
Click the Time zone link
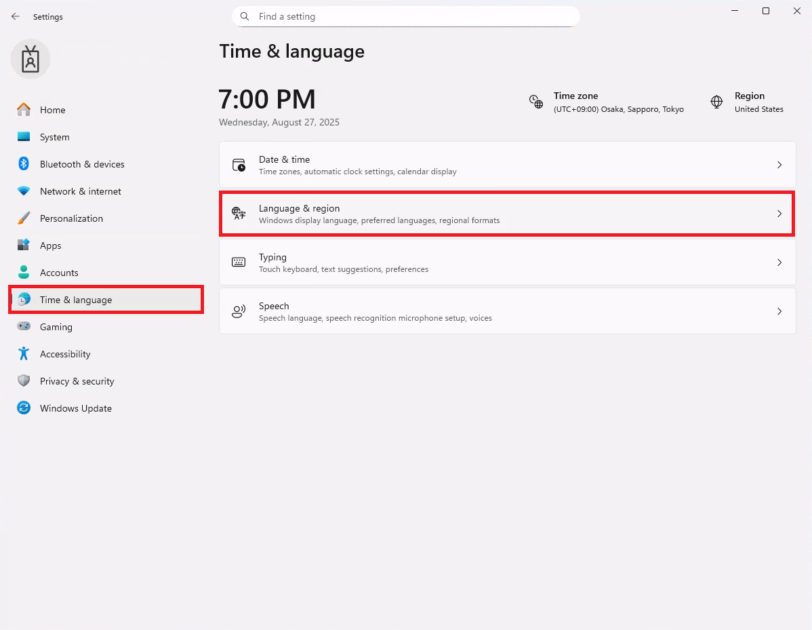[606, 102]
